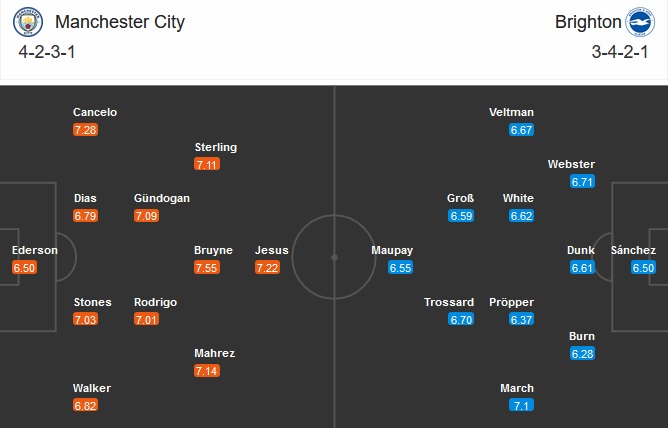This screenshot has height=428, width=668.
Task: Click Maupay's 6.55 rating badge
Action: pyautogui.click(x=400, y=267)
